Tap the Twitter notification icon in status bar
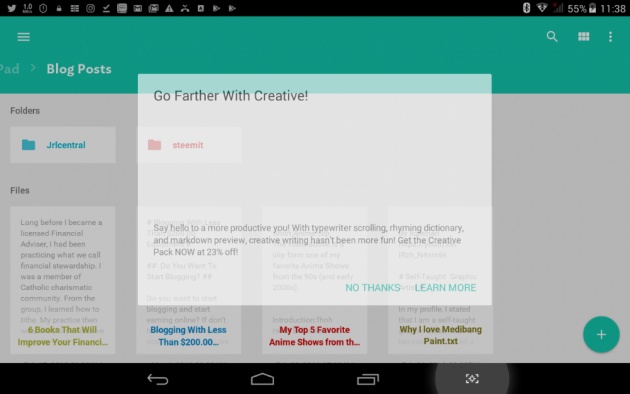Image resolution: width=630 pixels, height=394 pixels. (11, 8)
